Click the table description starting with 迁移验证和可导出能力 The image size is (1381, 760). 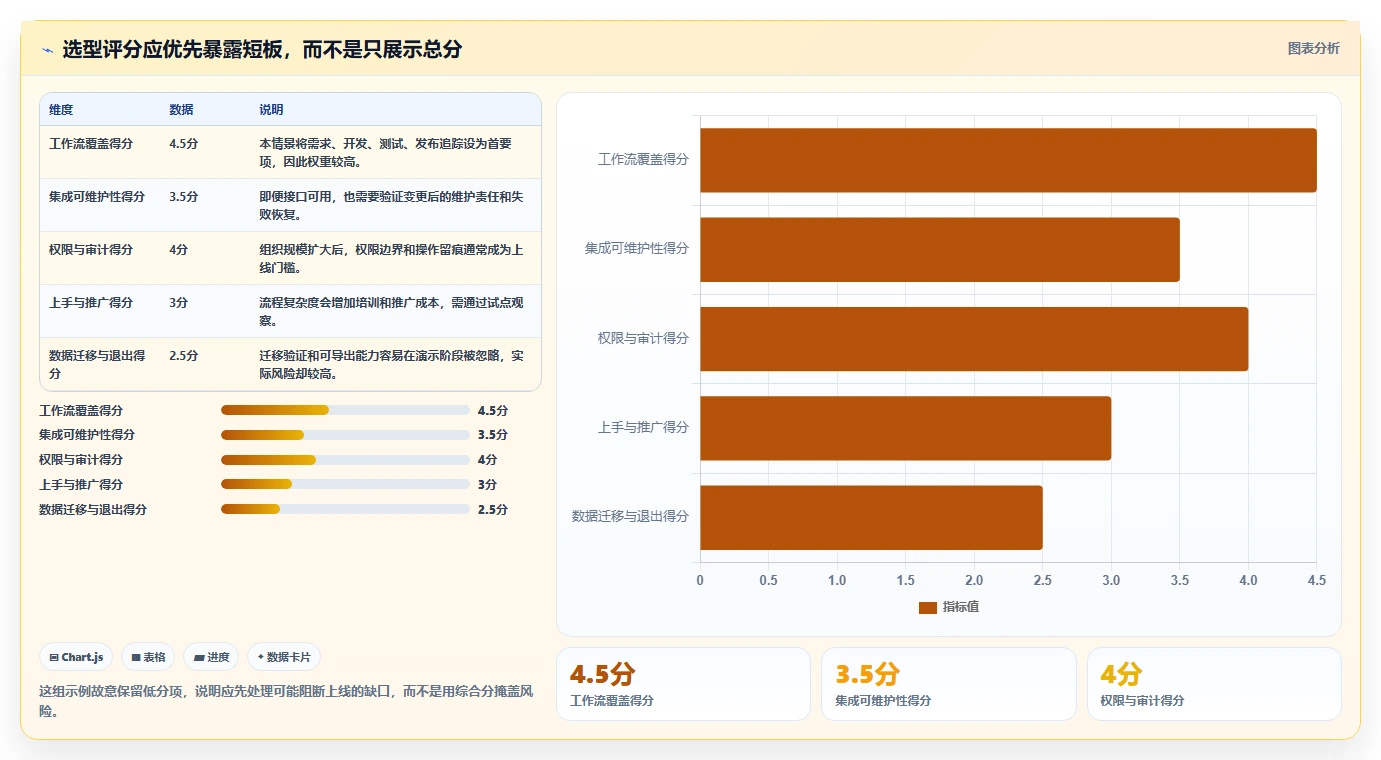click(391, 365)
